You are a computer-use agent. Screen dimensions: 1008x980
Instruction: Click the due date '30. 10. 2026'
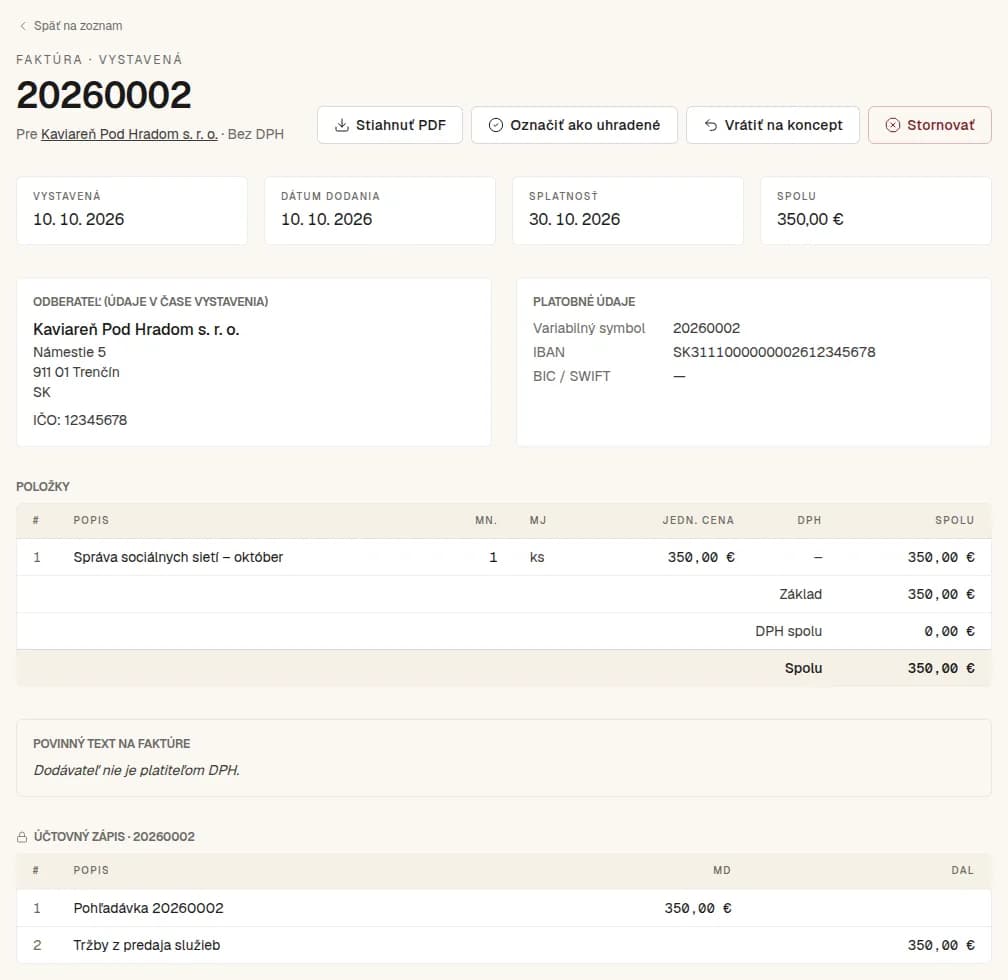575,219
